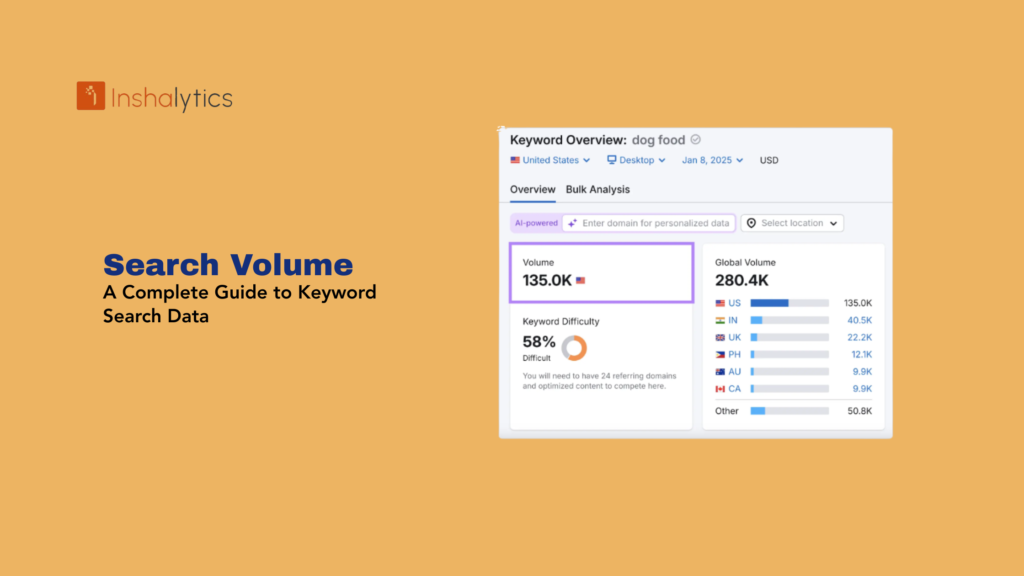Toggle the AI-powered badge
The image size is (1024, 576).
536,223
